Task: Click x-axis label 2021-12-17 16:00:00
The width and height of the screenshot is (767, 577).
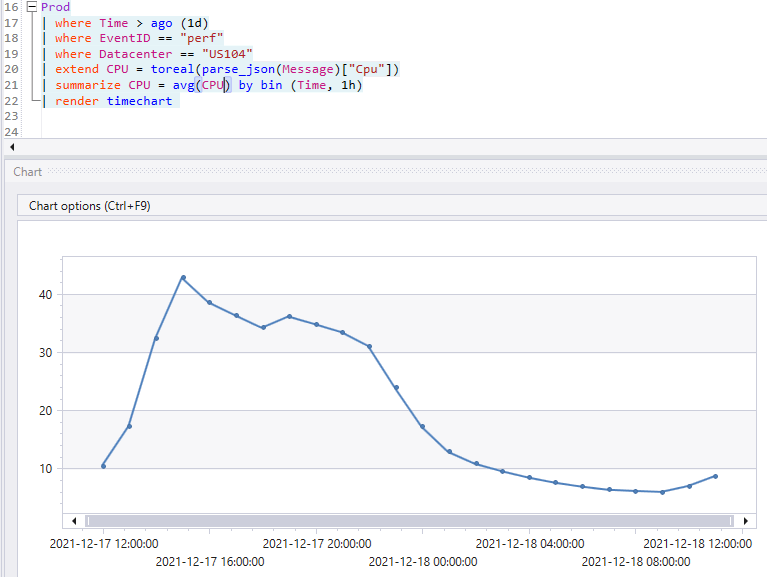Action: 210,562
